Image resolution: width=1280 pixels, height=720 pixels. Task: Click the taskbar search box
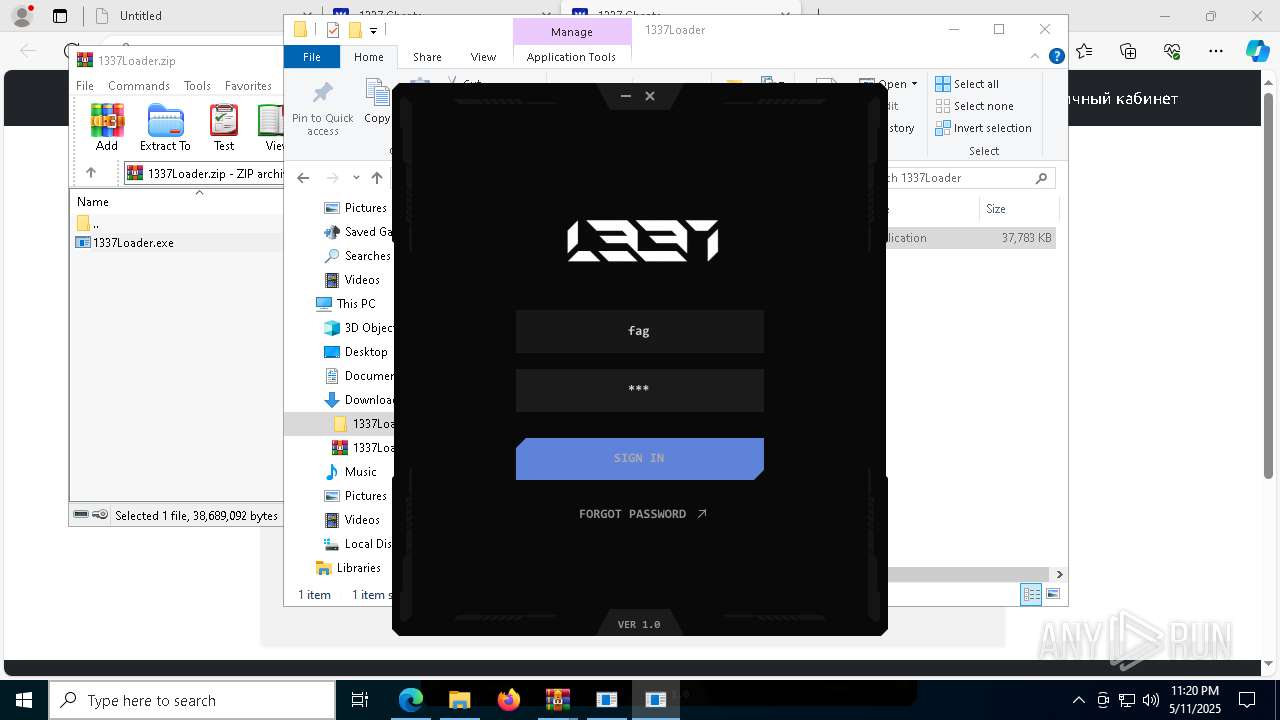pyautogui.click(x=192, y=700)
